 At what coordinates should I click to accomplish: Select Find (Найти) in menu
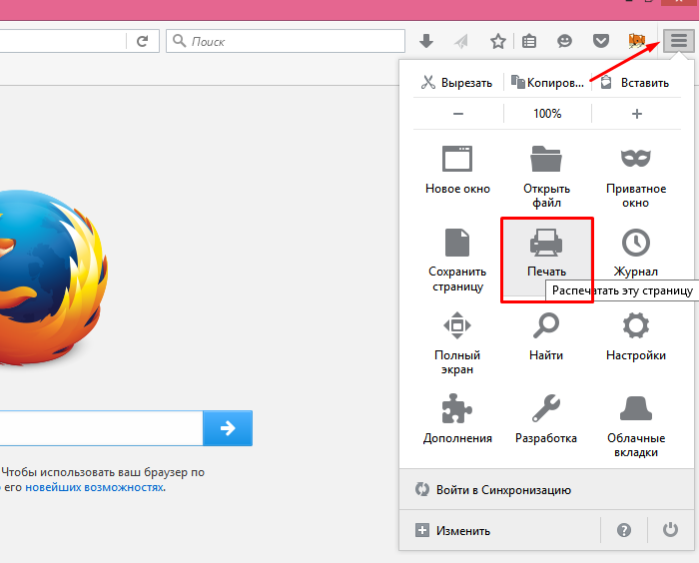[546, 337]
